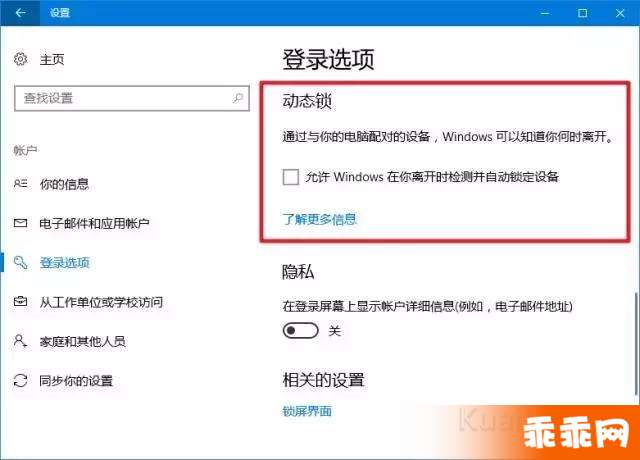Open 你的信息 settings page
The width and height of the screenshot is (640, 460).
tap(64, 184)
